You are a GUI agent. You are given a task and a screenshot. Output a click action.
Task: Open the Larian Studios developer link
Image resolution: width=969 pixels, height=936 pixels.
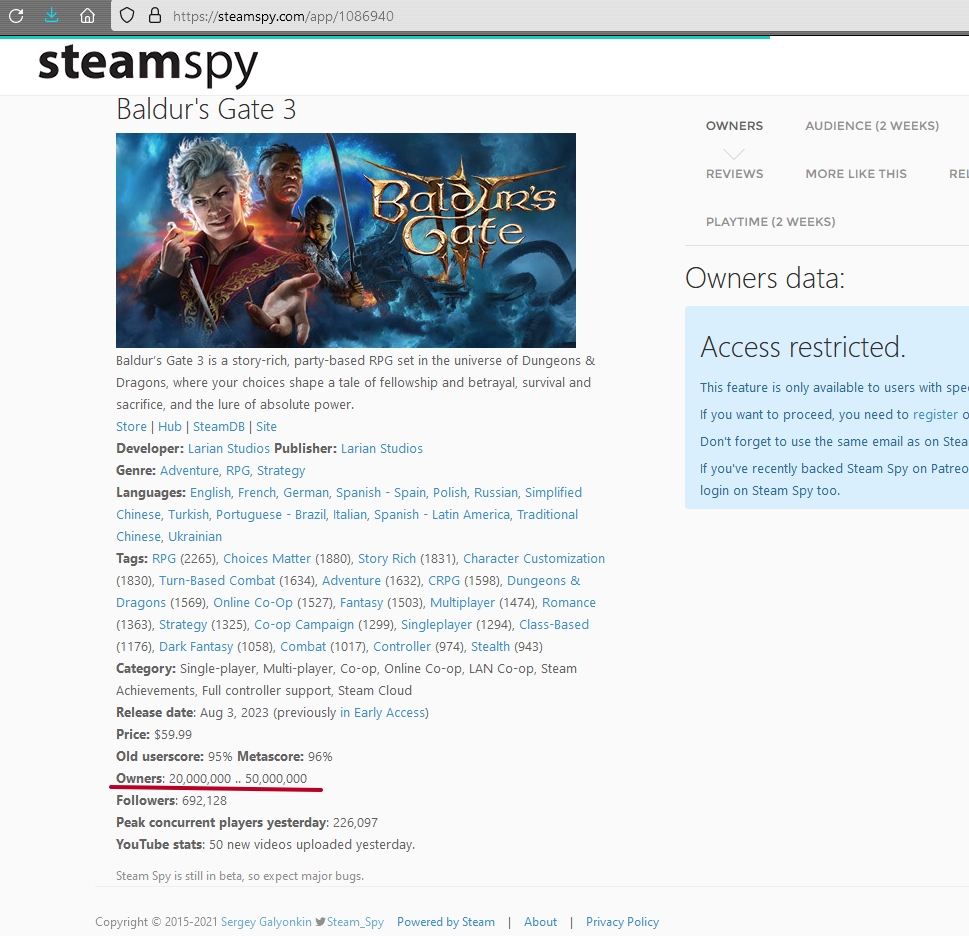[229, 449]
